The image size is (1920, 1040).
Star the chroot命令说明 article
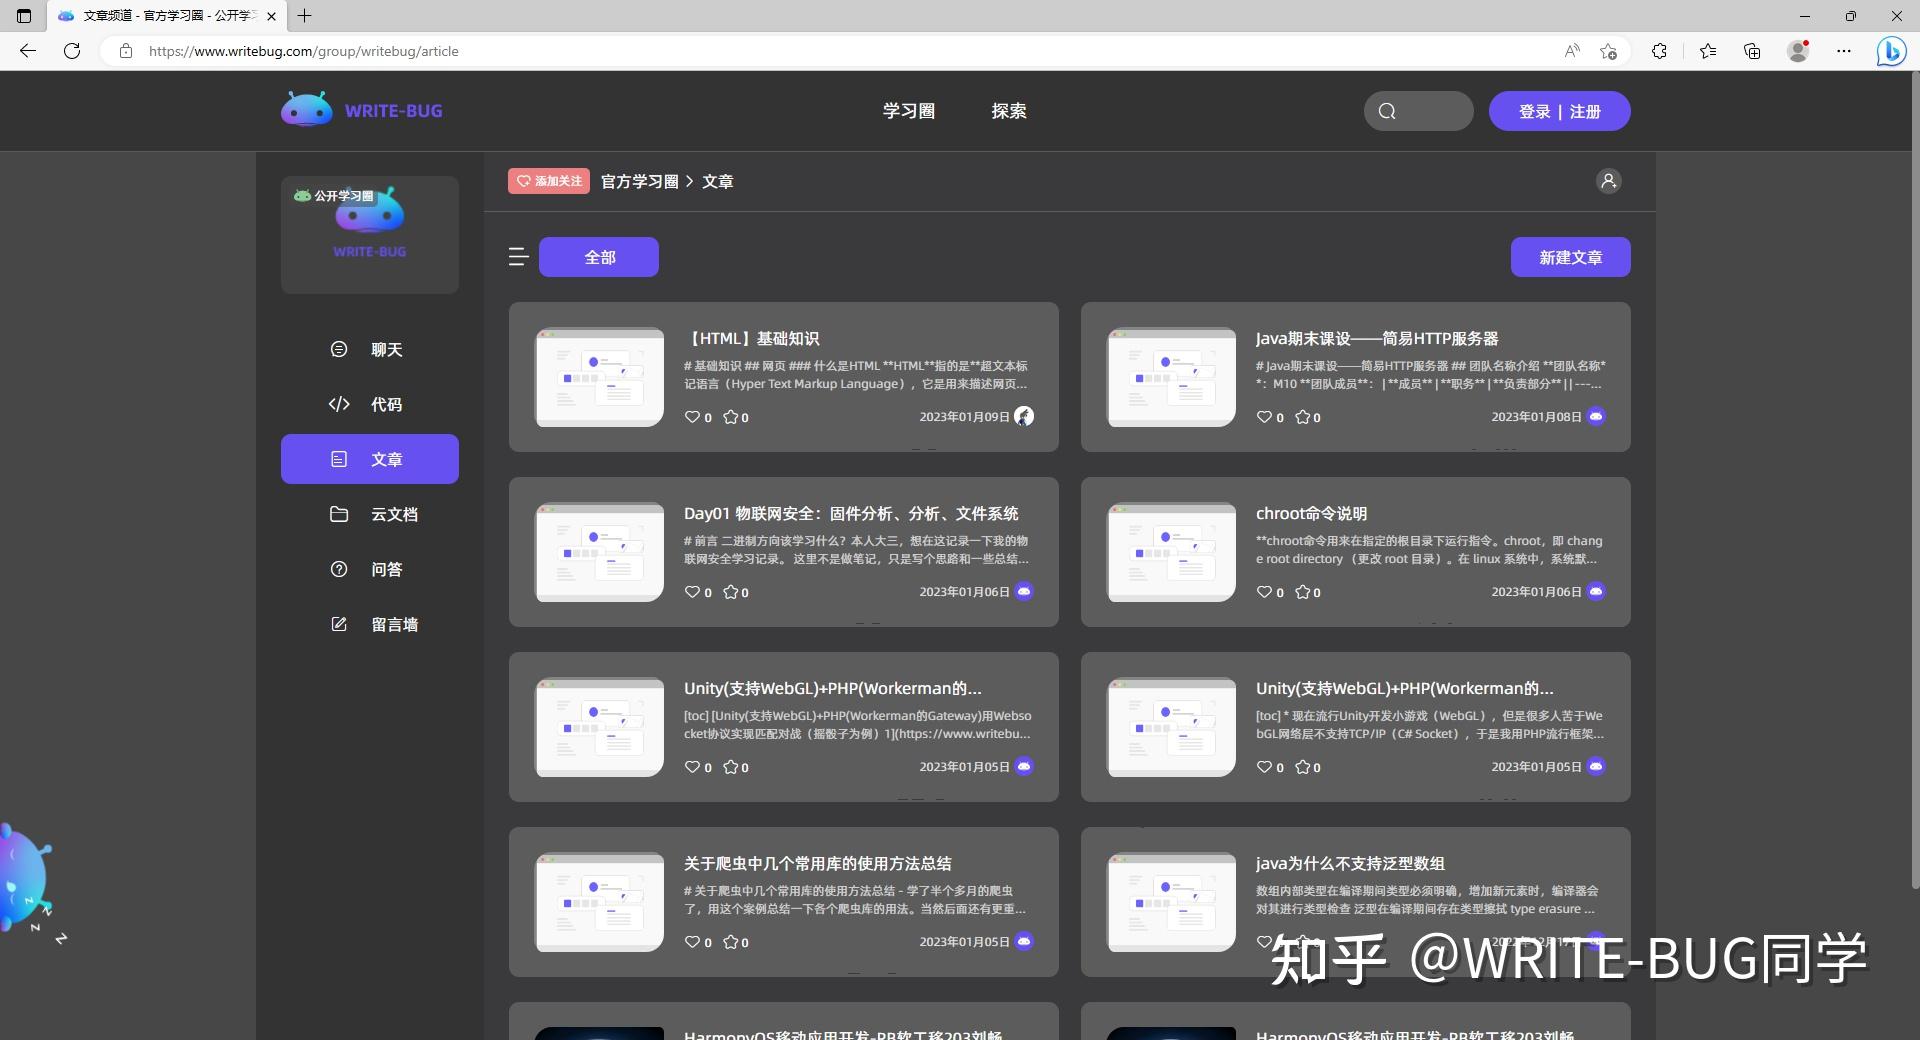pos(1304,592)
